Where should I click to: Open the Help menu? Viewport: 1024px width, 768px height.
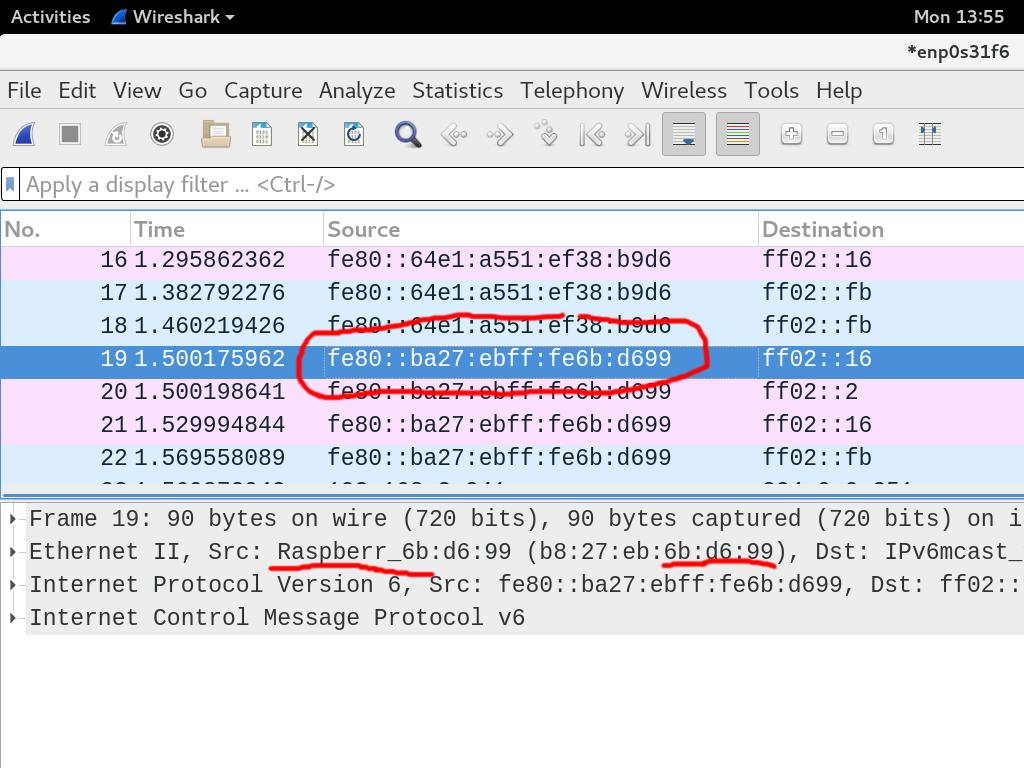click(x=839, y=90)
